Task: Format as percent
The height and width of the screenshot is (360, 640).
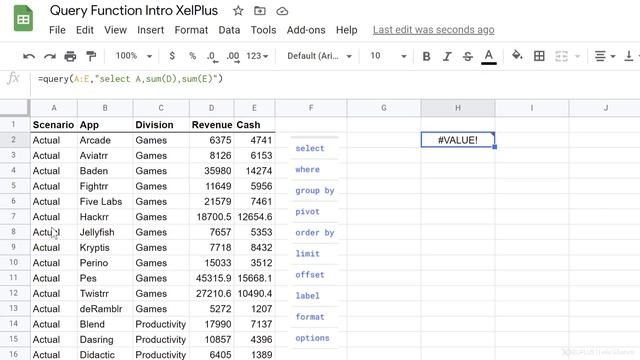Action: pyautogui.click(x=192, y=56)
